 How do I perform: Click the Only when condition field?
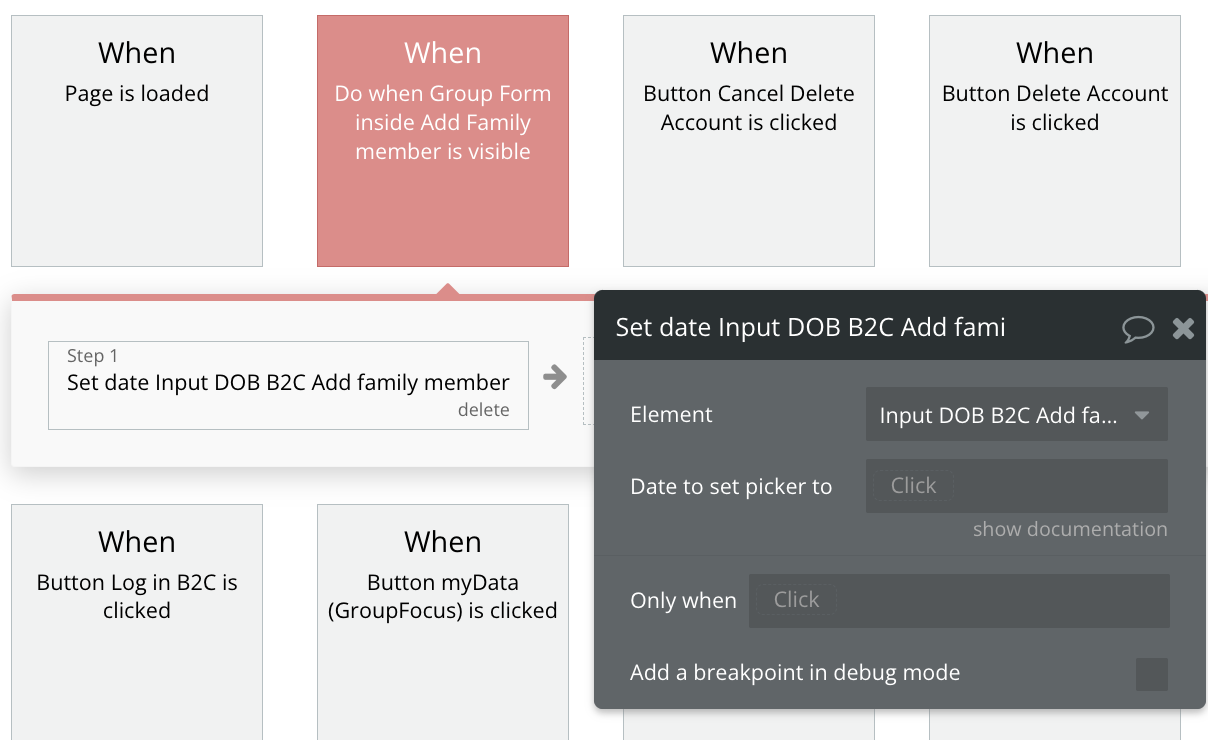959,600
